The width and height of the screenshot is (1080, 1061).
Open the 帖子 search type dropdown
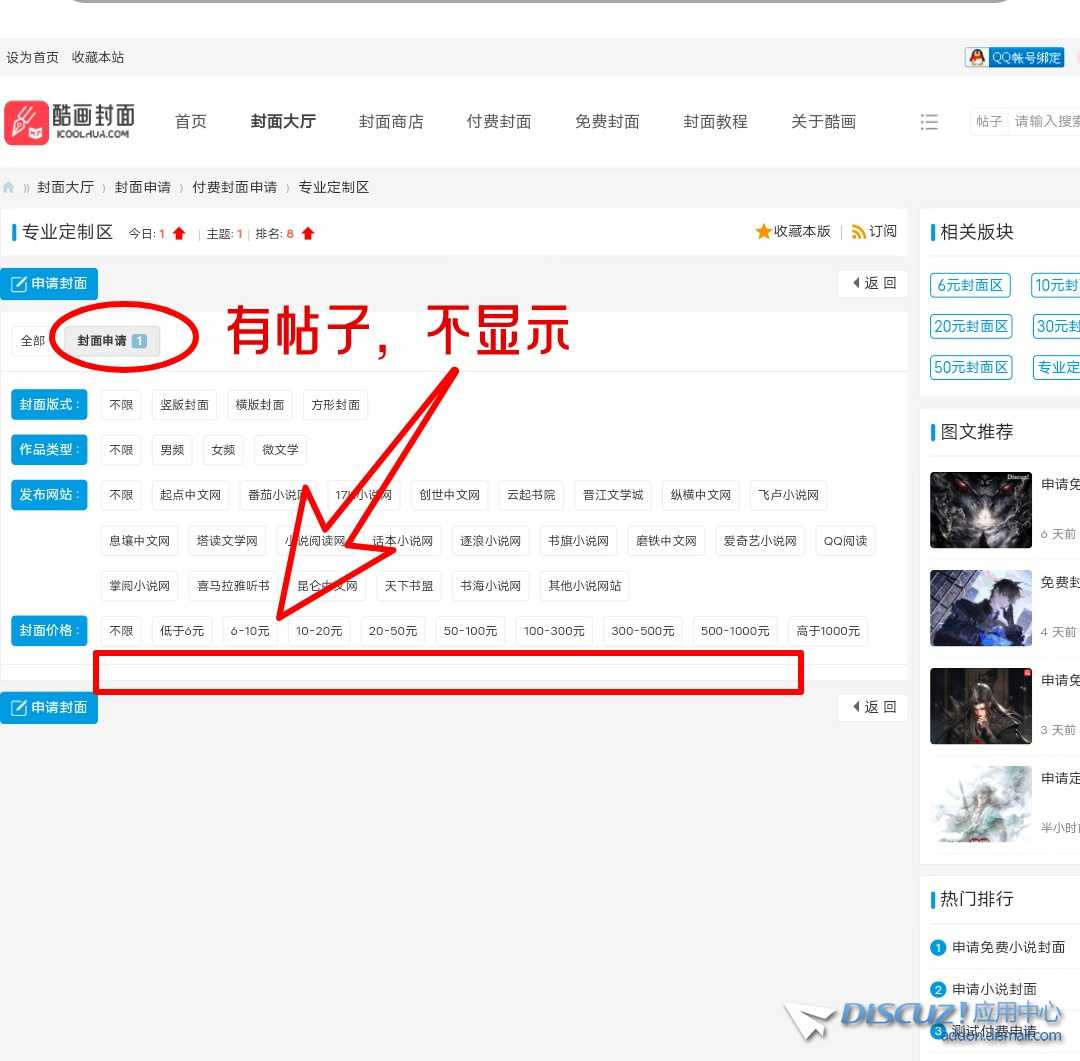pos(989,122)
